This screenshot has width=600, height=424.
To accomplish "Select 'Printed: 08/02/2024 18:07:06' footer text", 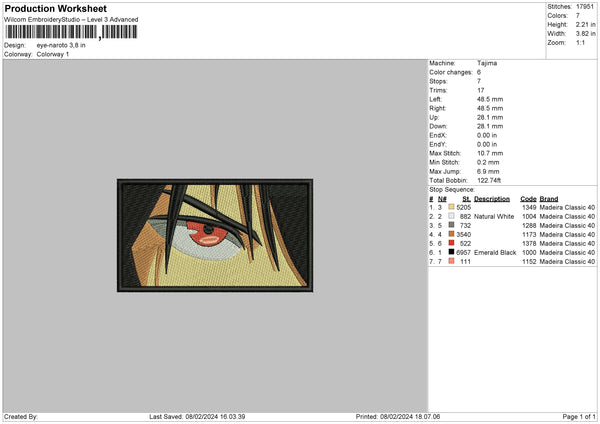I will 398,416.
